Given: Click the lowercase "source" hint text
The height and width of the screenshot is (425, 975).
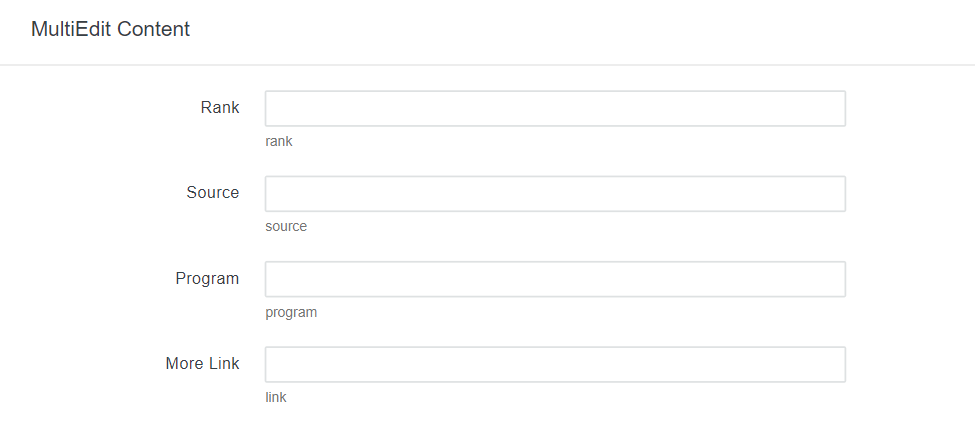Looking at the screenshot, I should pos(286,226).
